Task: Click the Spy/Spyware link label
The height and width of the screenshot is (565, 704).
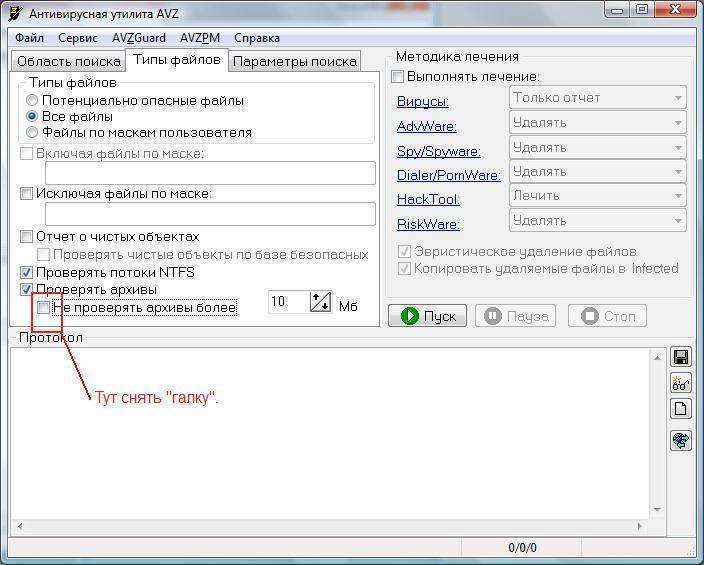Action: [x=439, y=151]
